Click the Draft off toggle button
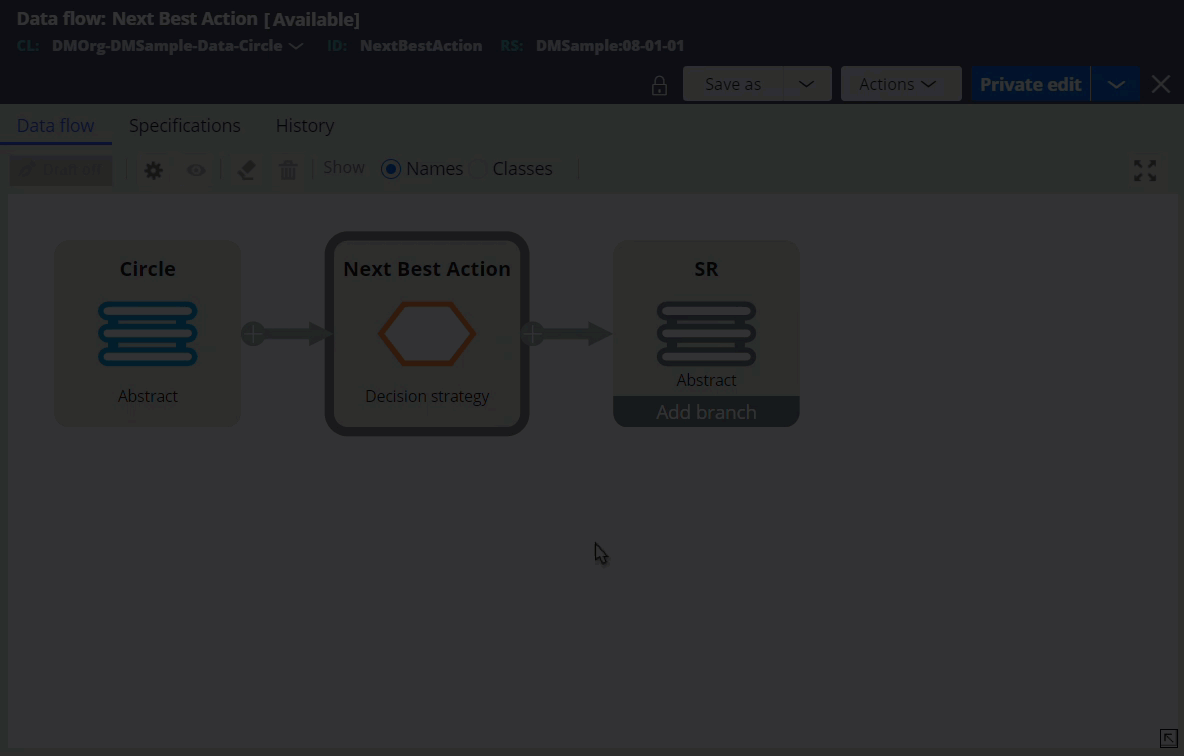 pos(61,170)
